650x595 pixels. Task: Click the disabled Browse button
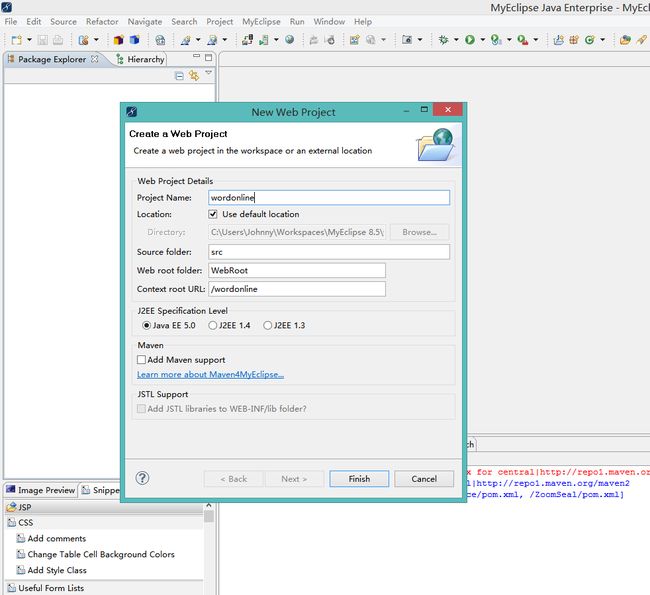419,232
